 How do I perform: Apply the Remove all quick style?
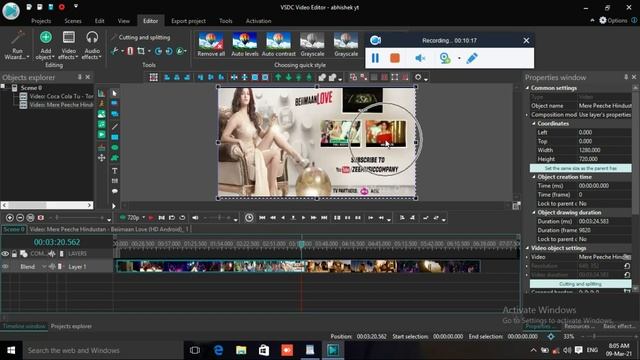point(211,44)
